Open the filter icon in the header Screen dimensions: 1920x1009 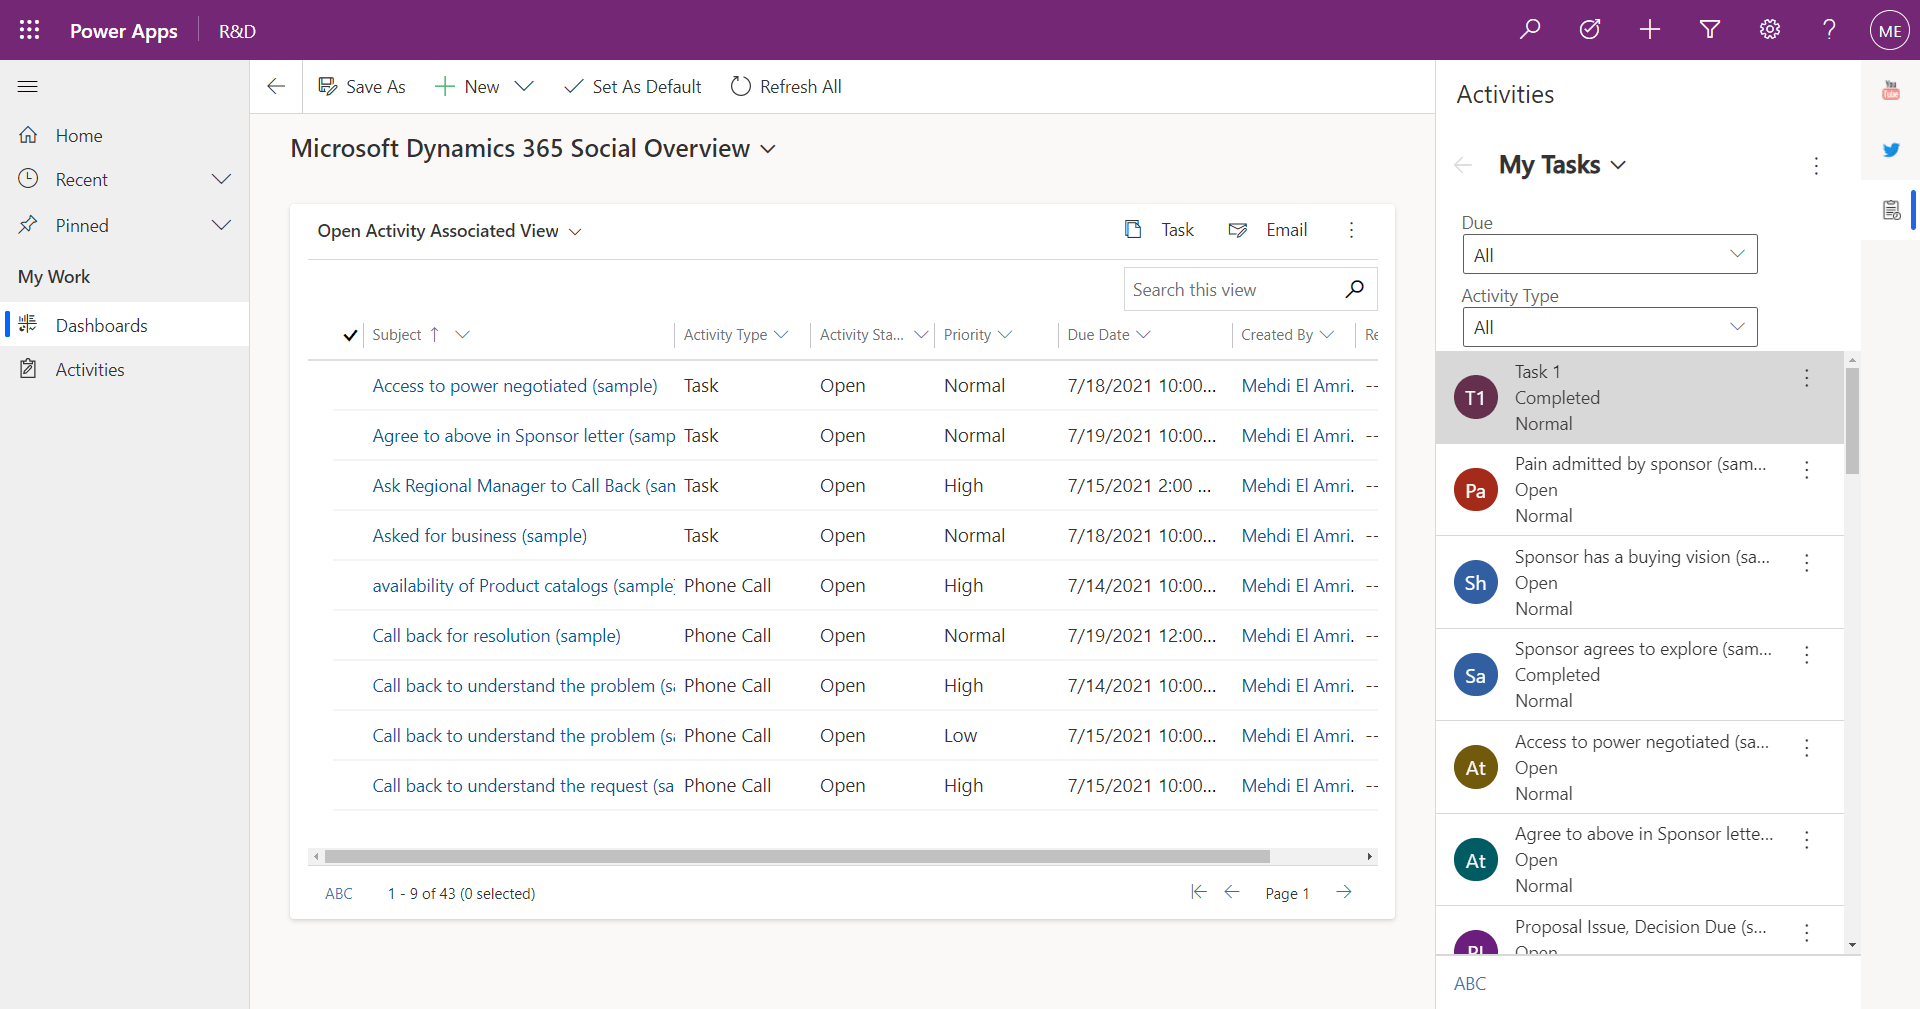[x=1709, y=29]
